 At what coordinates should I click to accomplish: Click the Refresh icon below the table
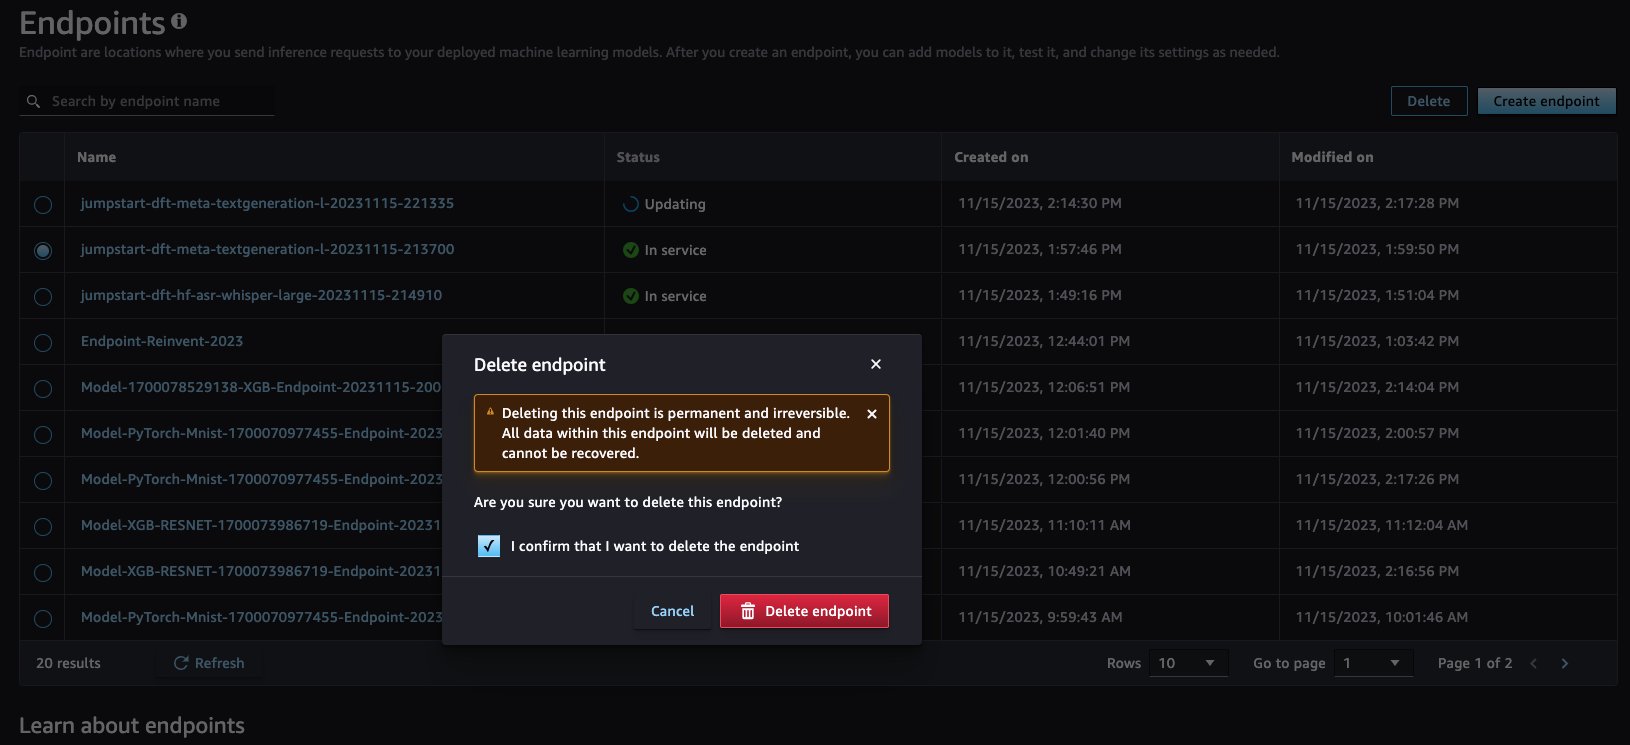pyautogui.click(x=181, y=663)
